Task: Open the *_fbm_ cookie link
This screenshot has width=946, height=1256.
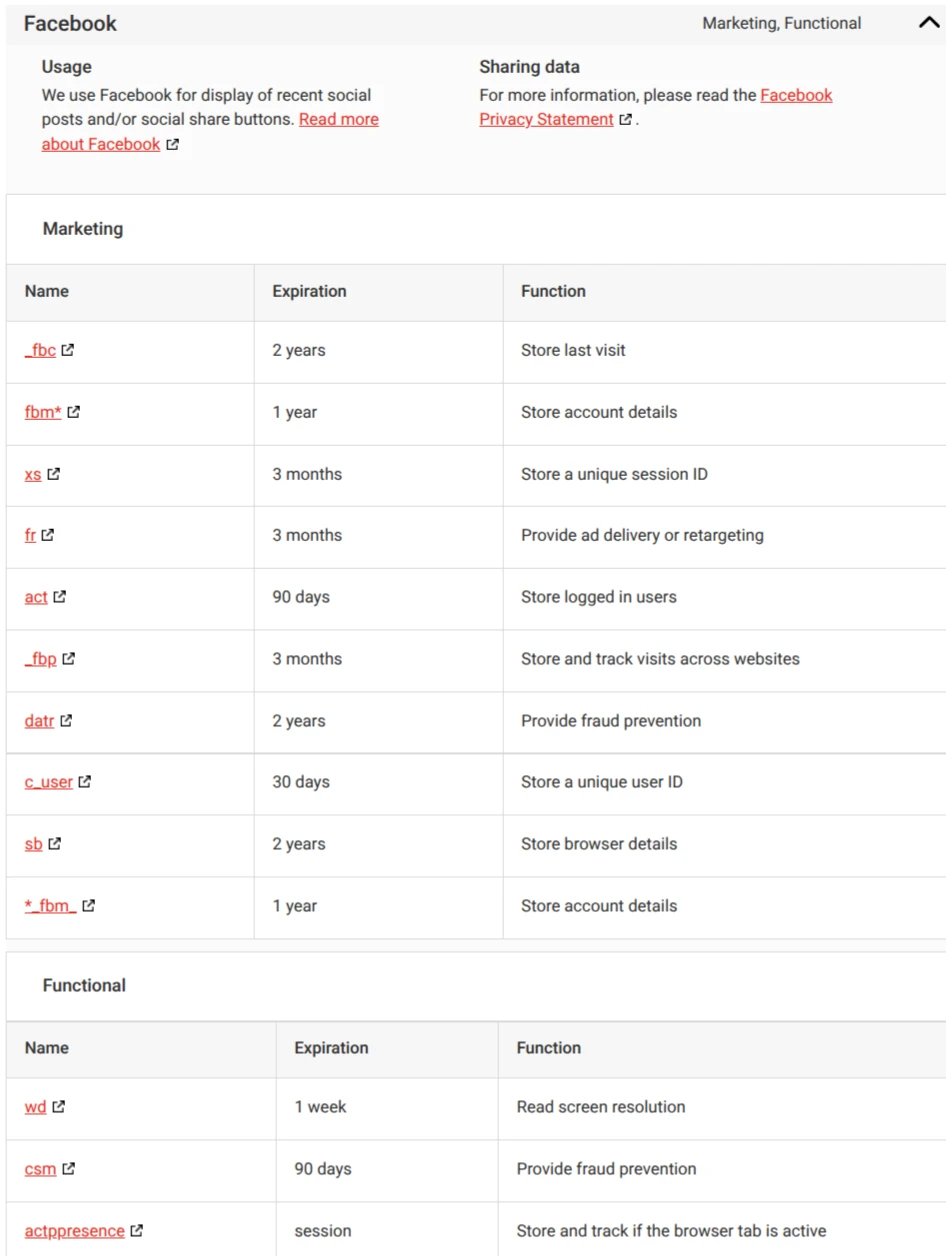Action: tap(51, 906)
